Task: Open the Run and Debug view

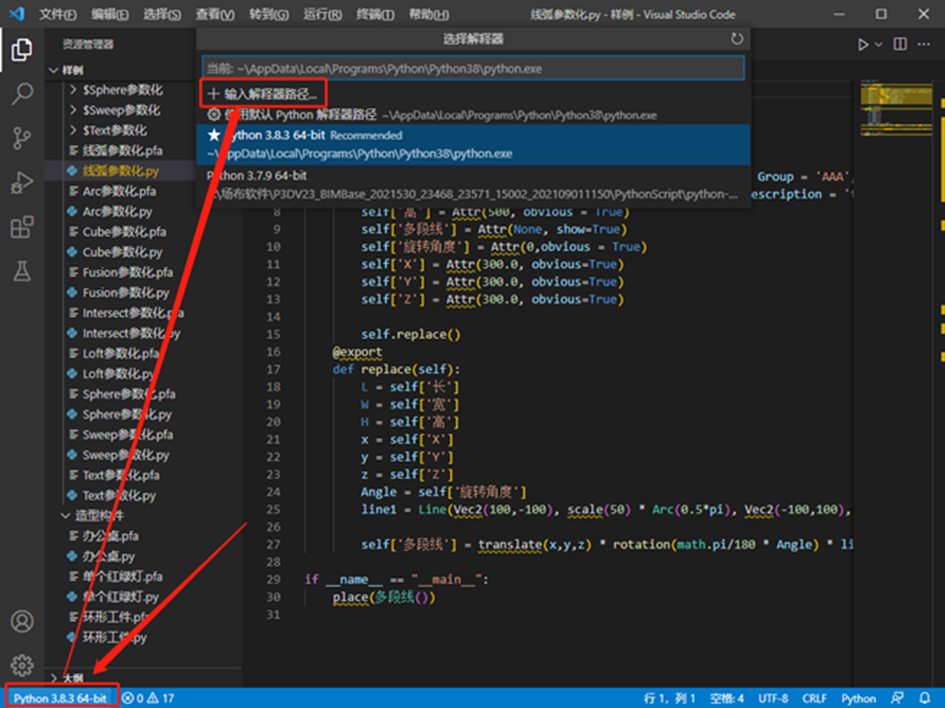Action: (x=21, y=183)
